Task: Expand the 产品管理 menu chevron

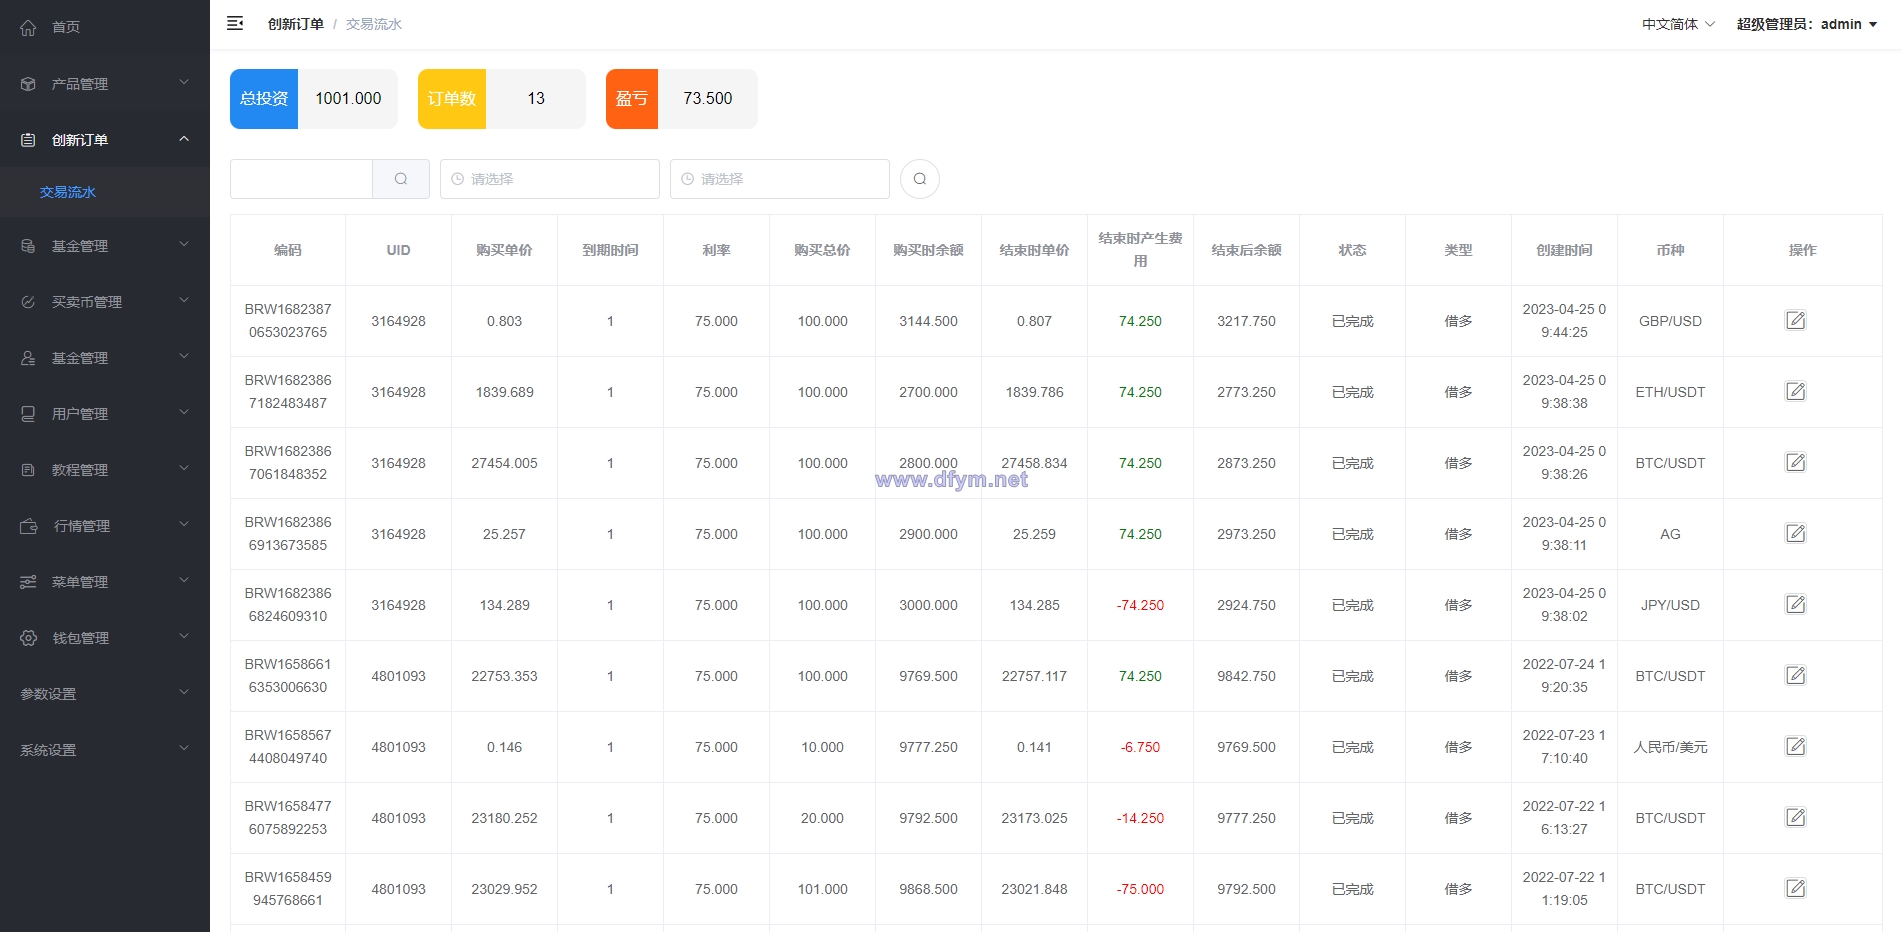Action: [184, 83]
